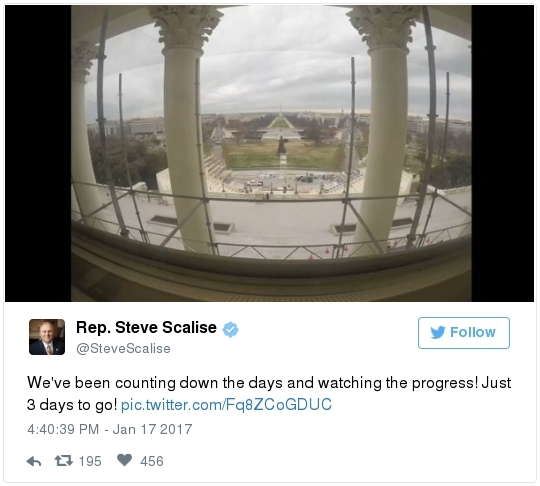
Task: Click the @SteveScalise handle
Action: point(123,349)
